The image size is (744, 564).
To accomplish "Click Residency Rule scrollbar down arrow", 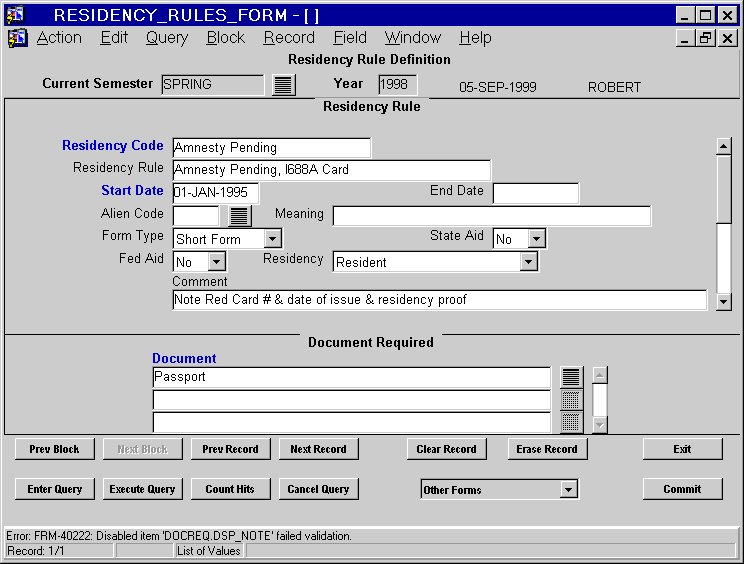I will (x=724, y=302).
